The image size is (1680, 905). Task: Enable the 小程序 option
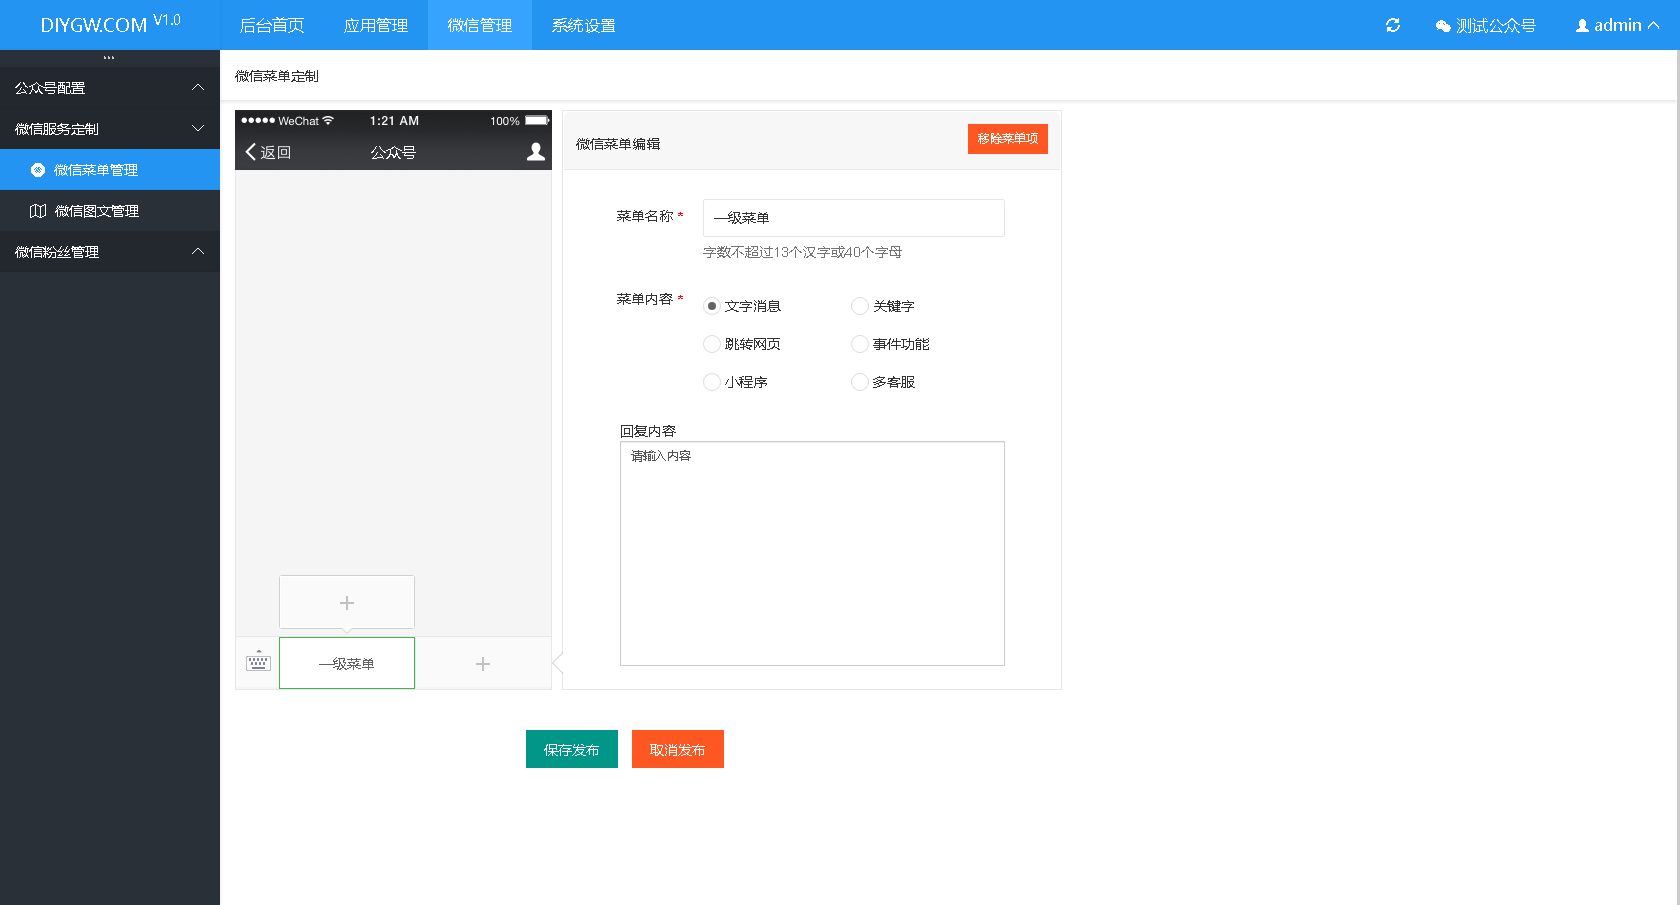click(711, 382)
